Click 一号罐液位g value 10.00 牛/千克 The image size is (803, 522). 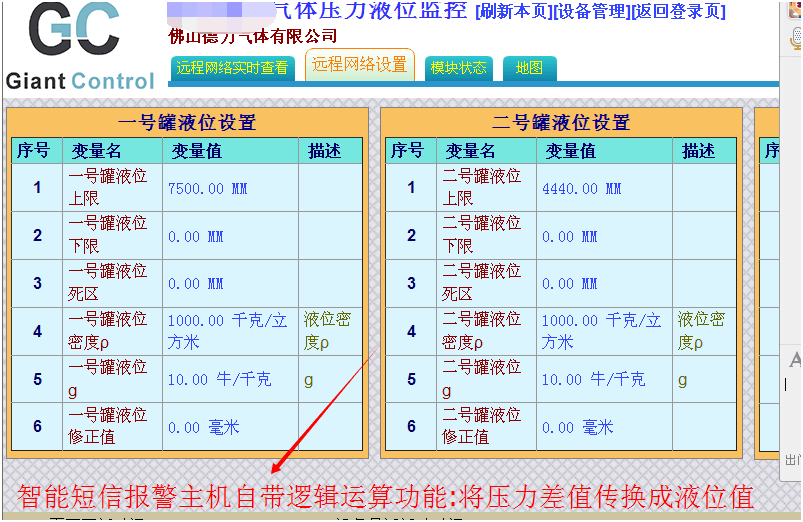219,379
